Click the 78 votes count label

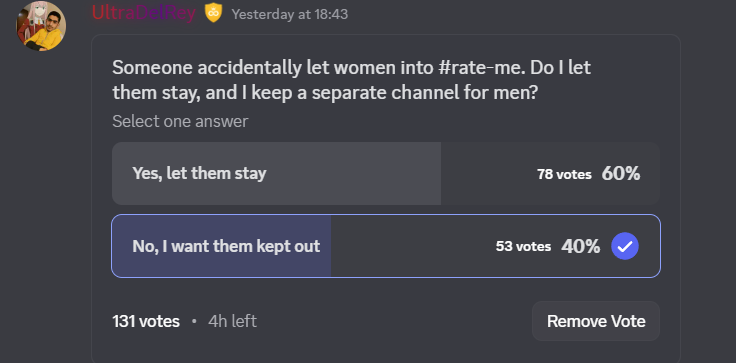pyautogui.click(x=564, y=175)
